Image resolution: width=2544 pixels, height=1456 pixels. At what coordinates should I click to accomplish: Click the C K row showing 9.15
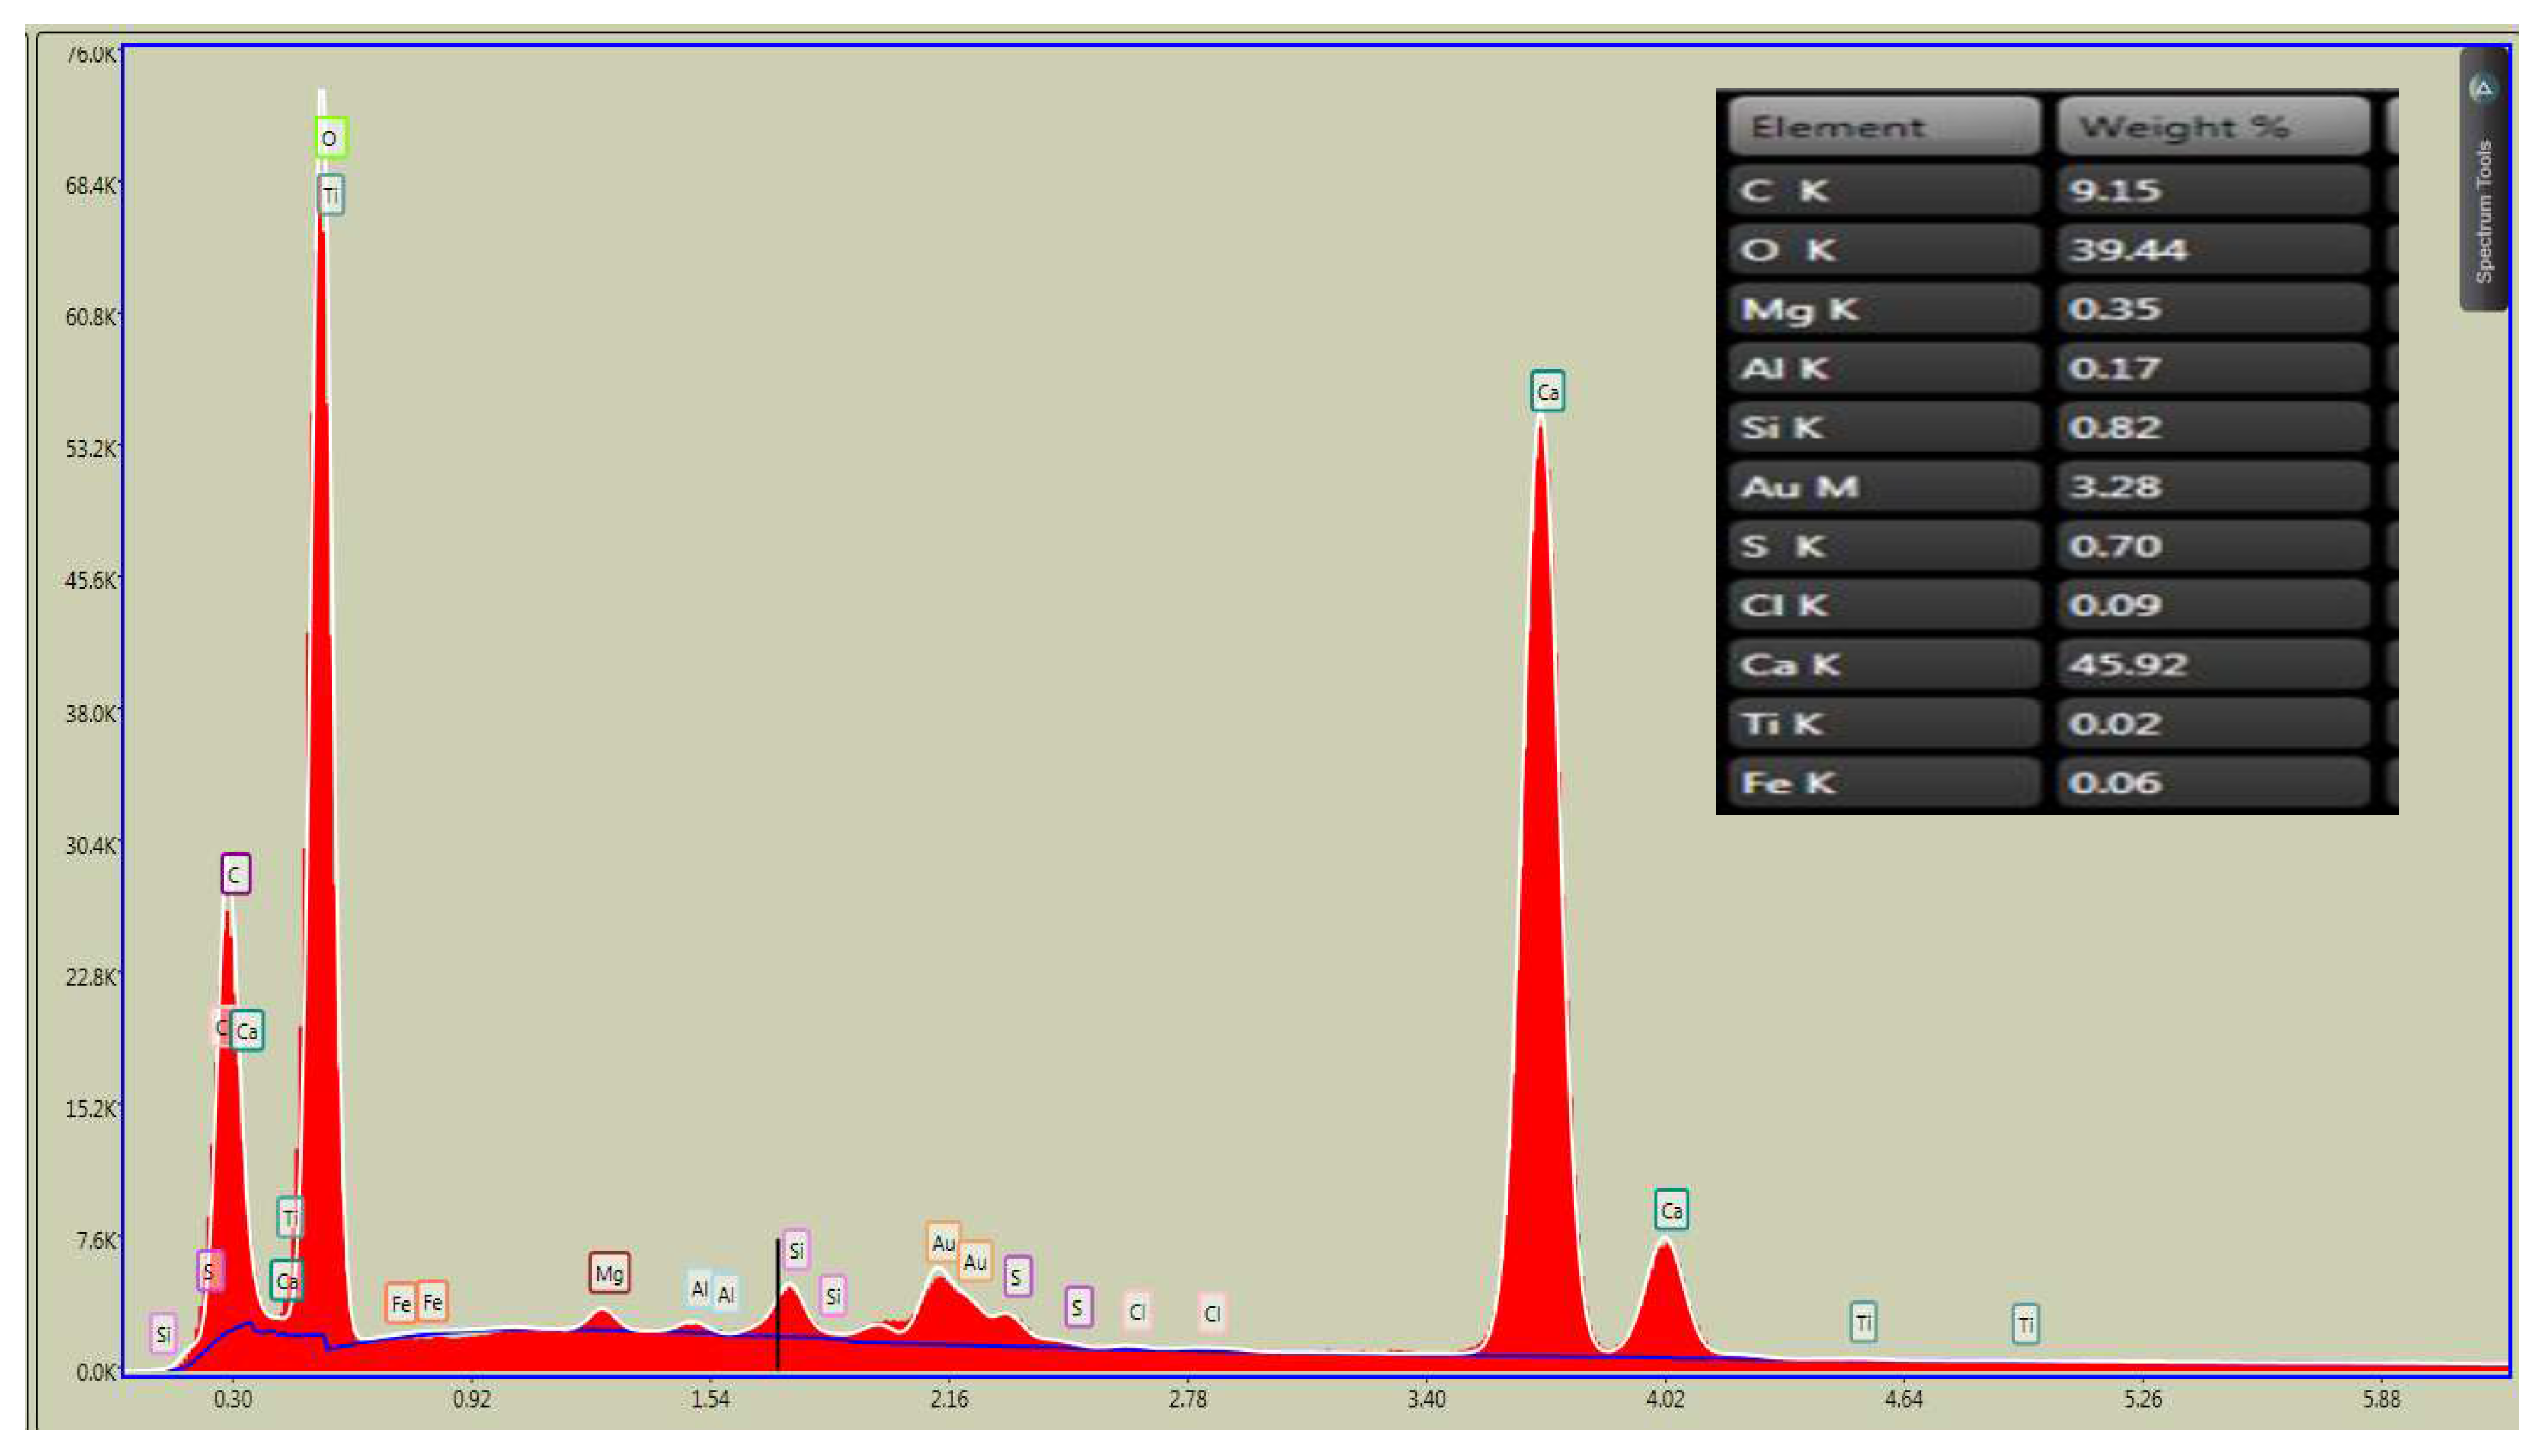(x=1884, y=191)
